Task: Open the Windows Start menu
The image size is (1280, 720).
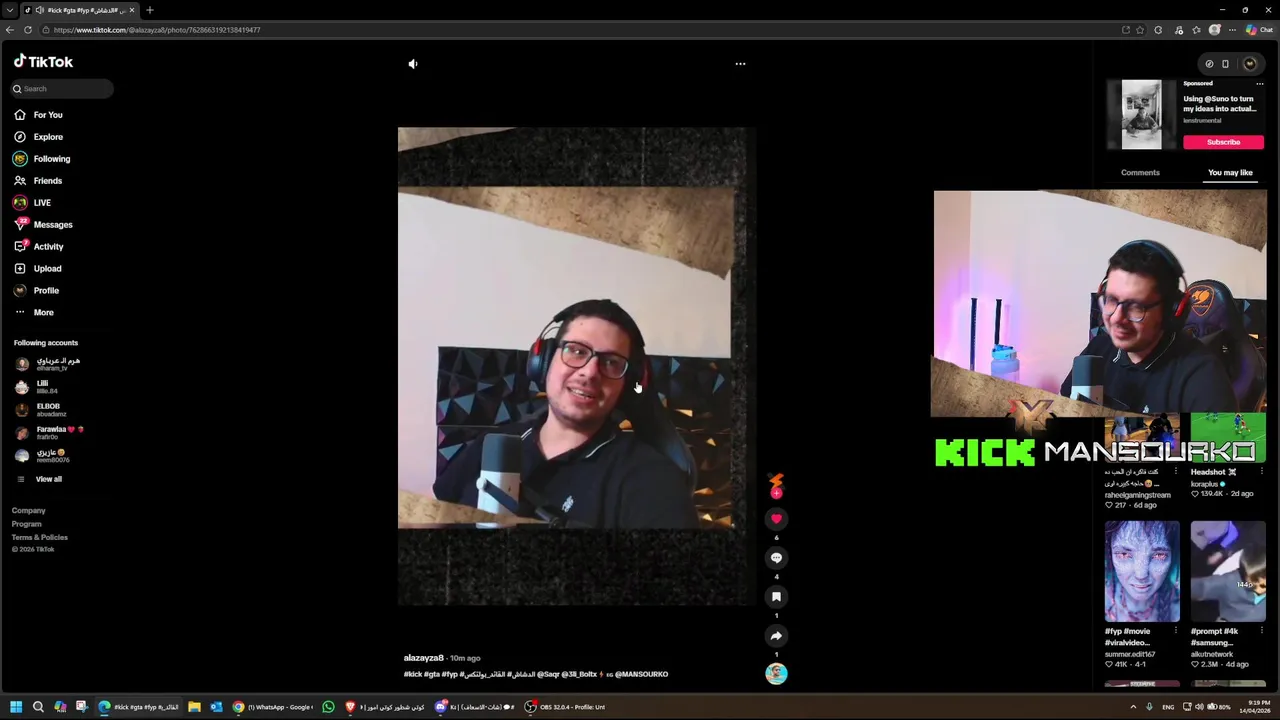Action: coord(16,707)
